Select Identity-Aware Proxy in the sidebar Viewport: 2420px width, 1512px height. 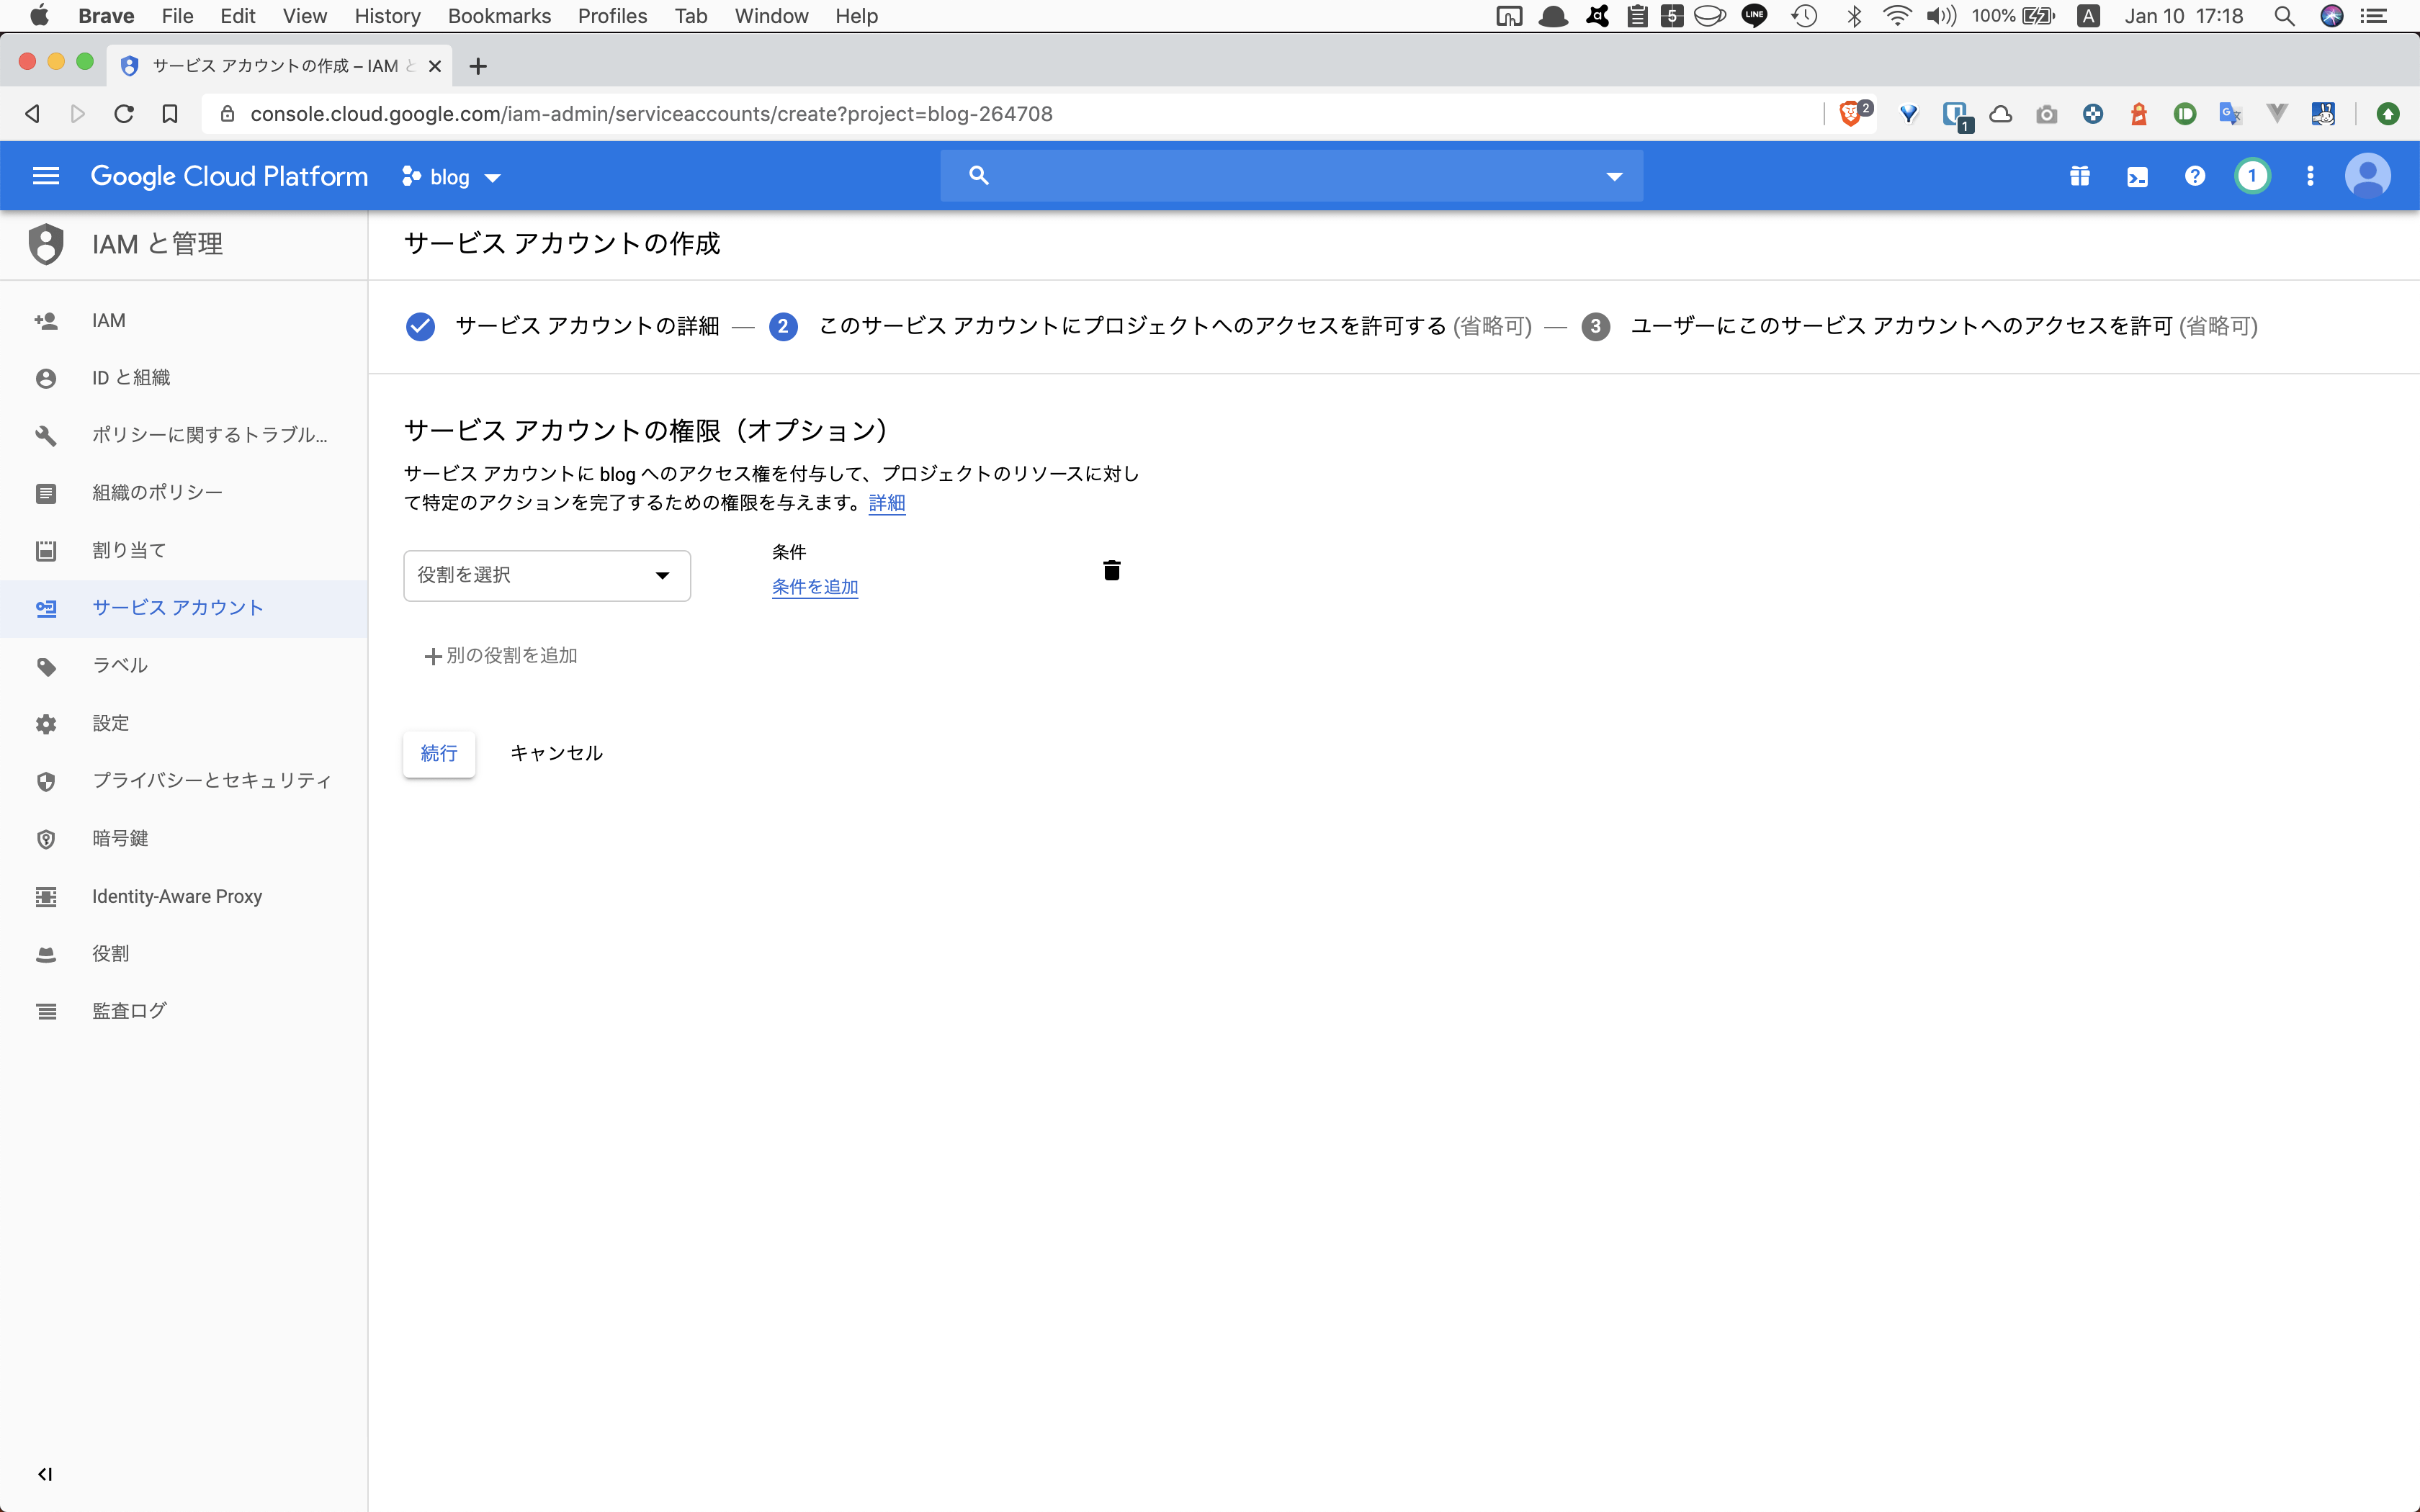coord(176,896)
